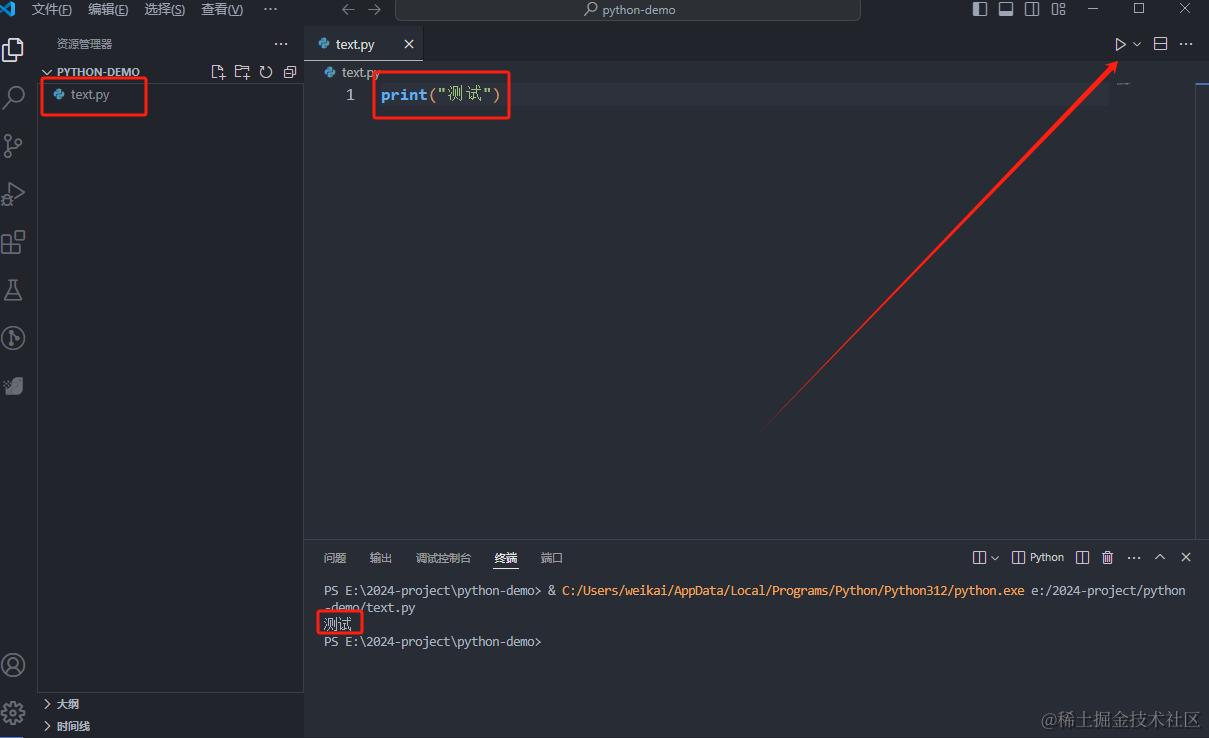The width and height of the screenshot is (1209, 738).
Task: Open the Explorer view in activity bar
Action: point(13,50)
